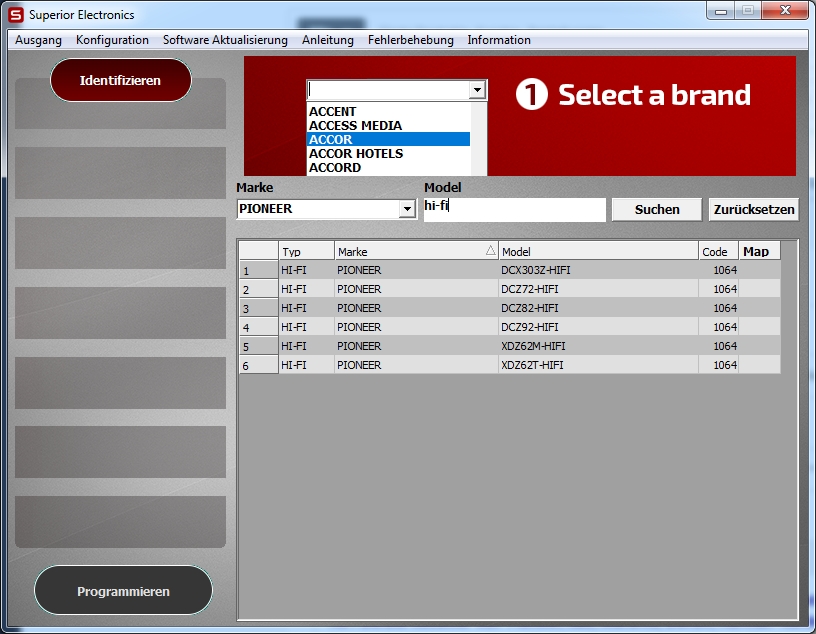The image size is (816, 634).
Task: Click the Suchen search button
Action: point(657,210)
